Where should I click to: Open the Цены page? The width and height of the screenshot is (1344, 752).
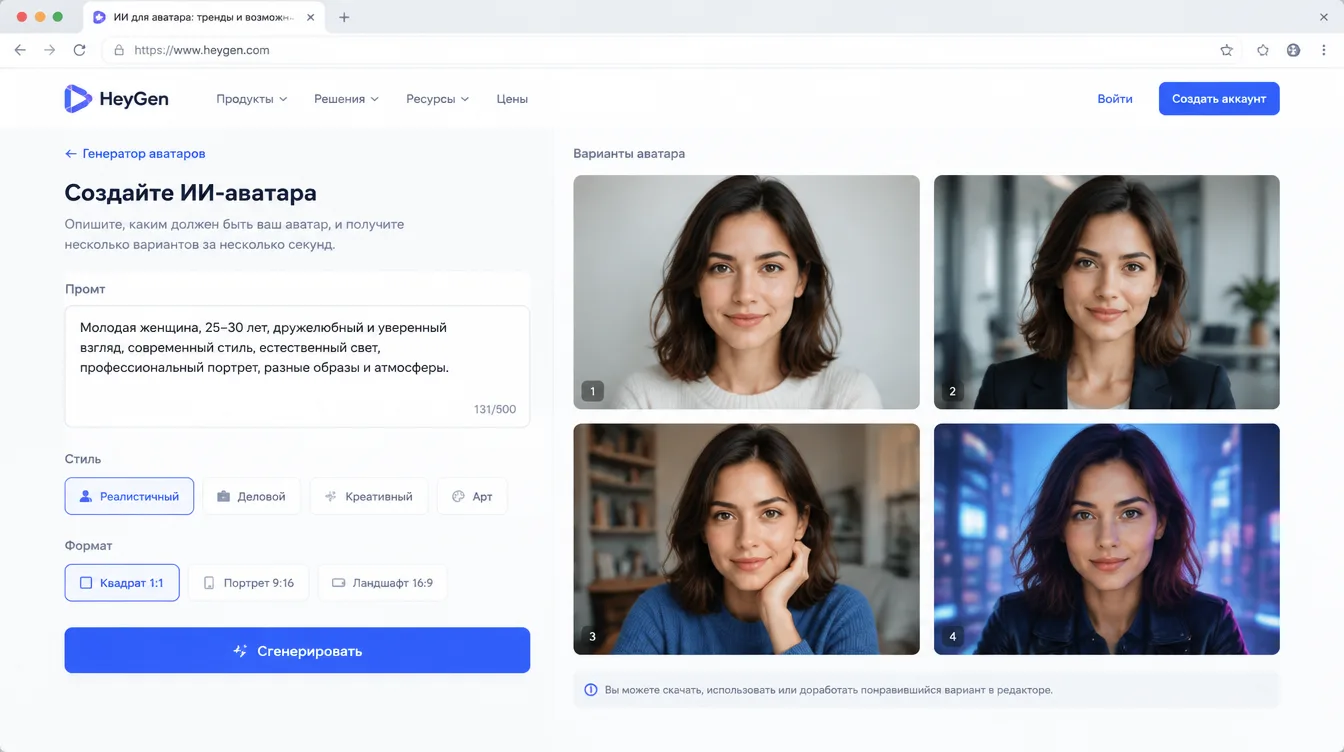512,99
